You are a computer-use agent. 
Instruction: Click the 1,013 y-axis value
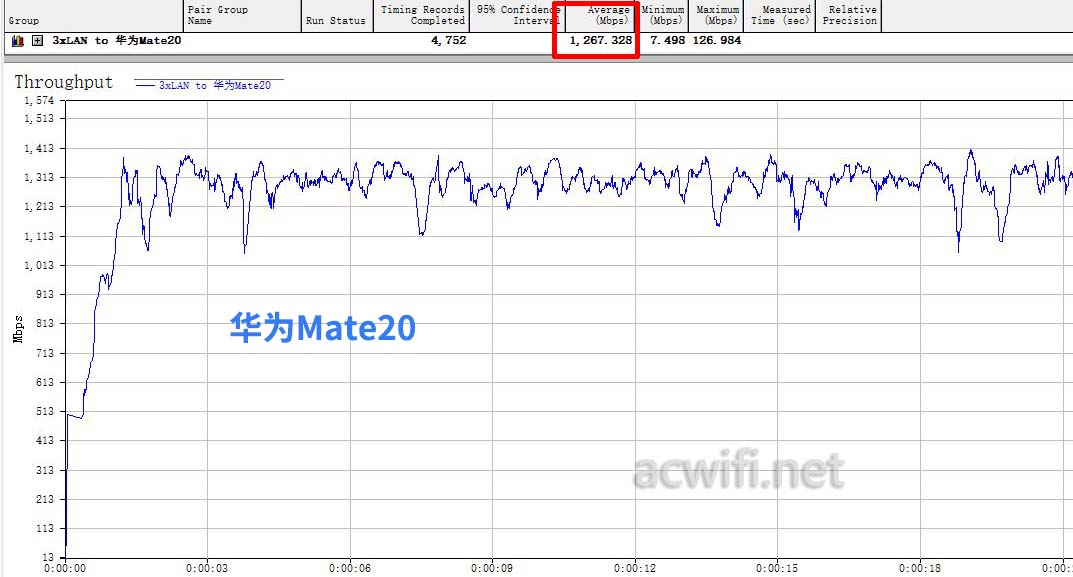39,266
